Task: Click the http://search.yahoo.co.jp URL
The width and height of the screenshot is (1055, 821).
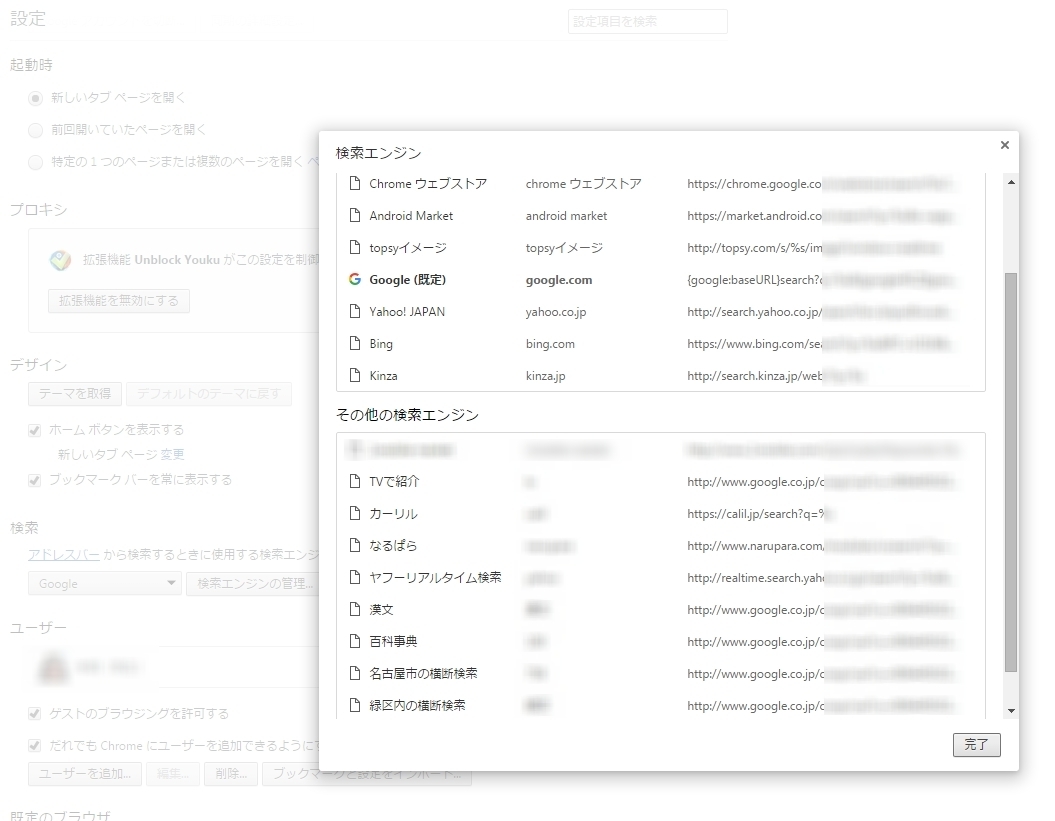Action: tap(754, 312)
